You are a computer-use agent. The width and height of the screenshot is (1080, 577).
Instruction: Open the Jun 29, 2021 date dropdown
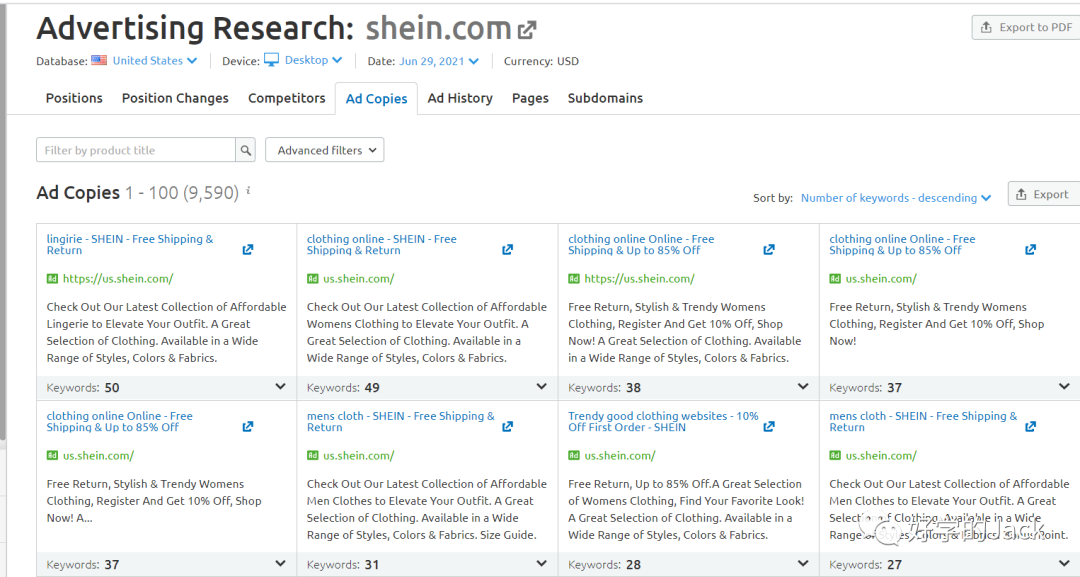click(x=439, y=61)
